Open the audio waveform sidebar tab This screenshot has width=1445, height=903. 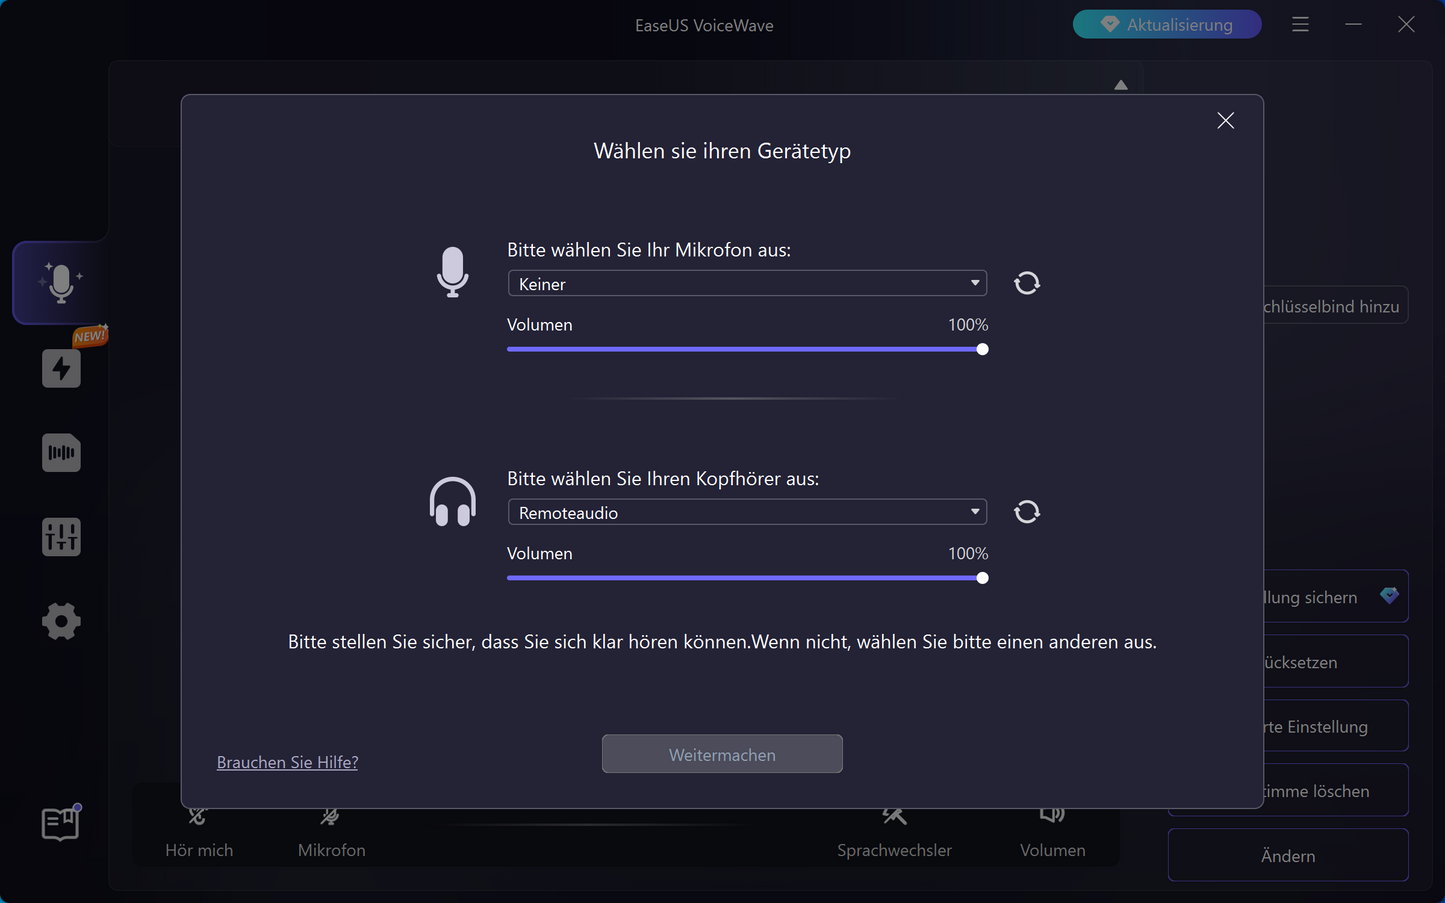[x=61, y=453]
